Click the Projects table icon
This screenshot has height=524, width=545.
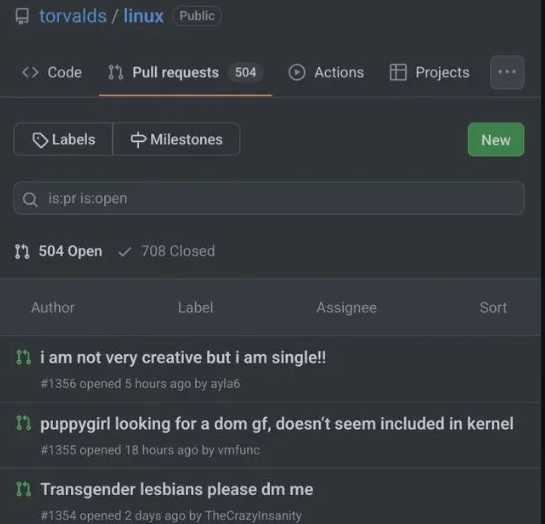coord(398,72)
